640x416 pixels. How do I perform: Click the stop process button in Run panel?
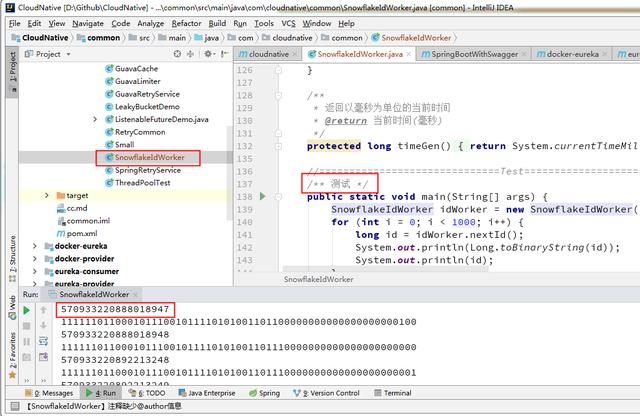click(x=27, y=326)
